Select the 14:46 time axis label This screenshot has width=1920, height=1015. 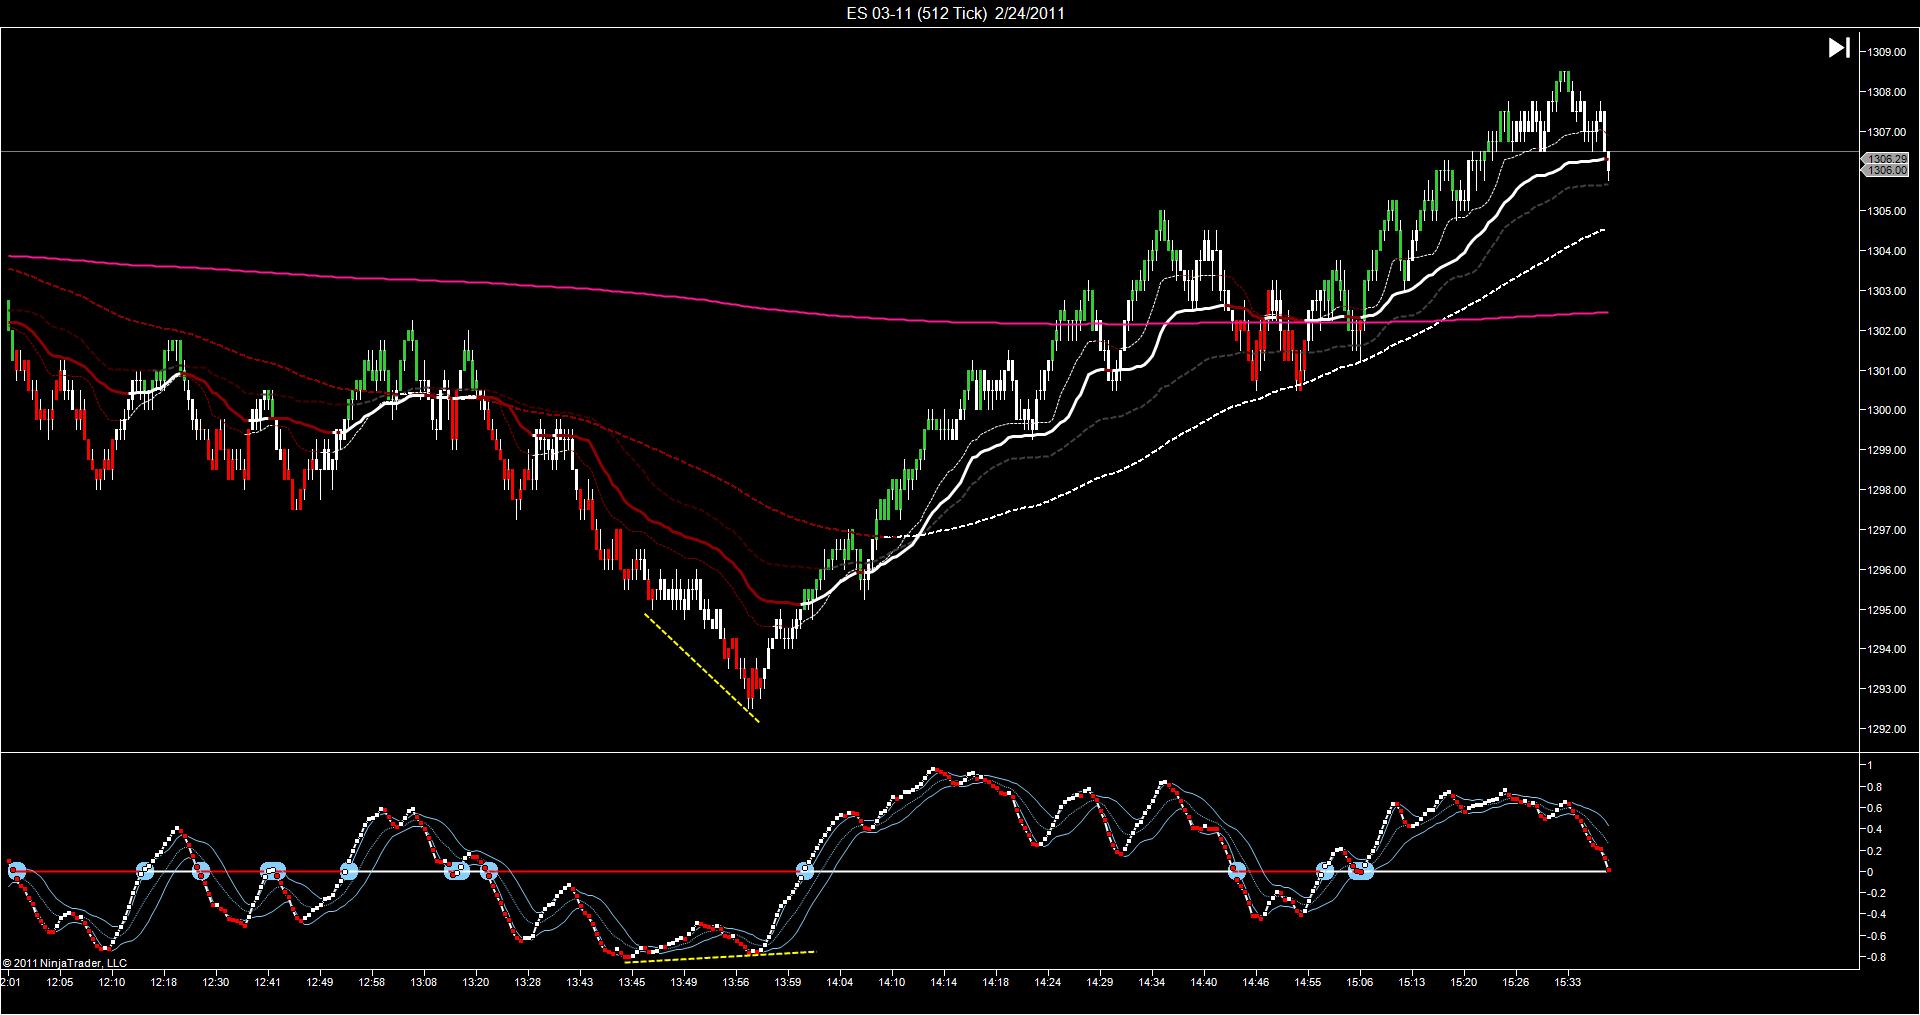(1256, 983)
